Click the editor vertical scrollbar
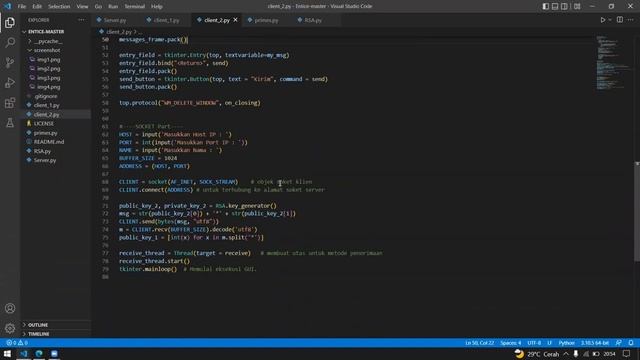 [x=637, y=211]
